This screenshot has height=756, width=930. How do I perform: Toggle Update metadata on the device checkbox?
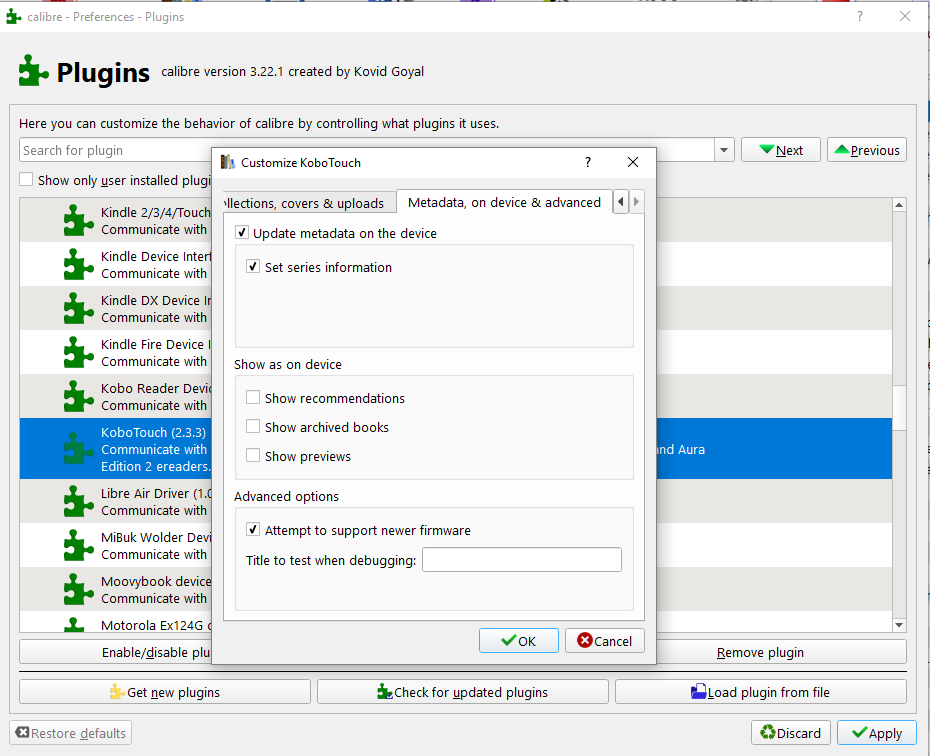pyautogui.click(x=241, y=232)
